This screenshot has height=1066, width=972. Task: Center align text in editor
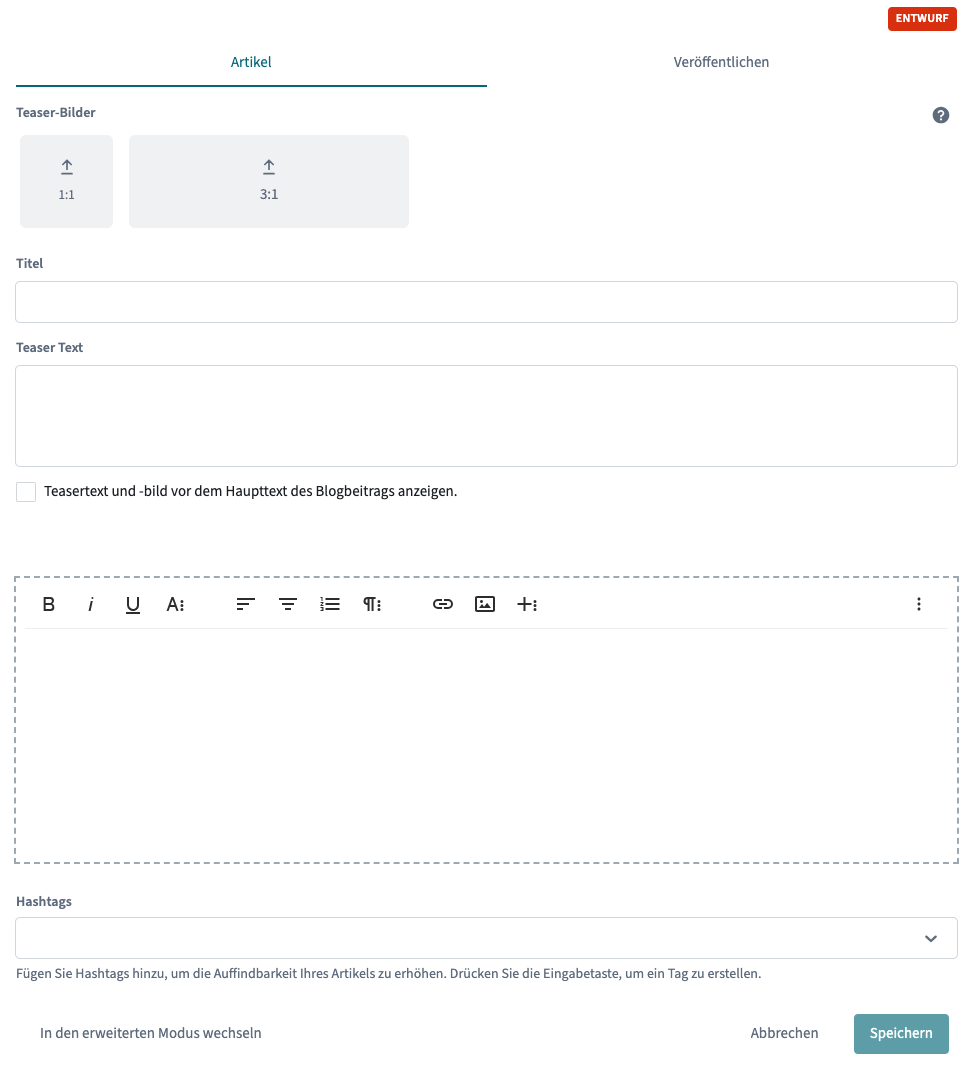tap(288, 604)
